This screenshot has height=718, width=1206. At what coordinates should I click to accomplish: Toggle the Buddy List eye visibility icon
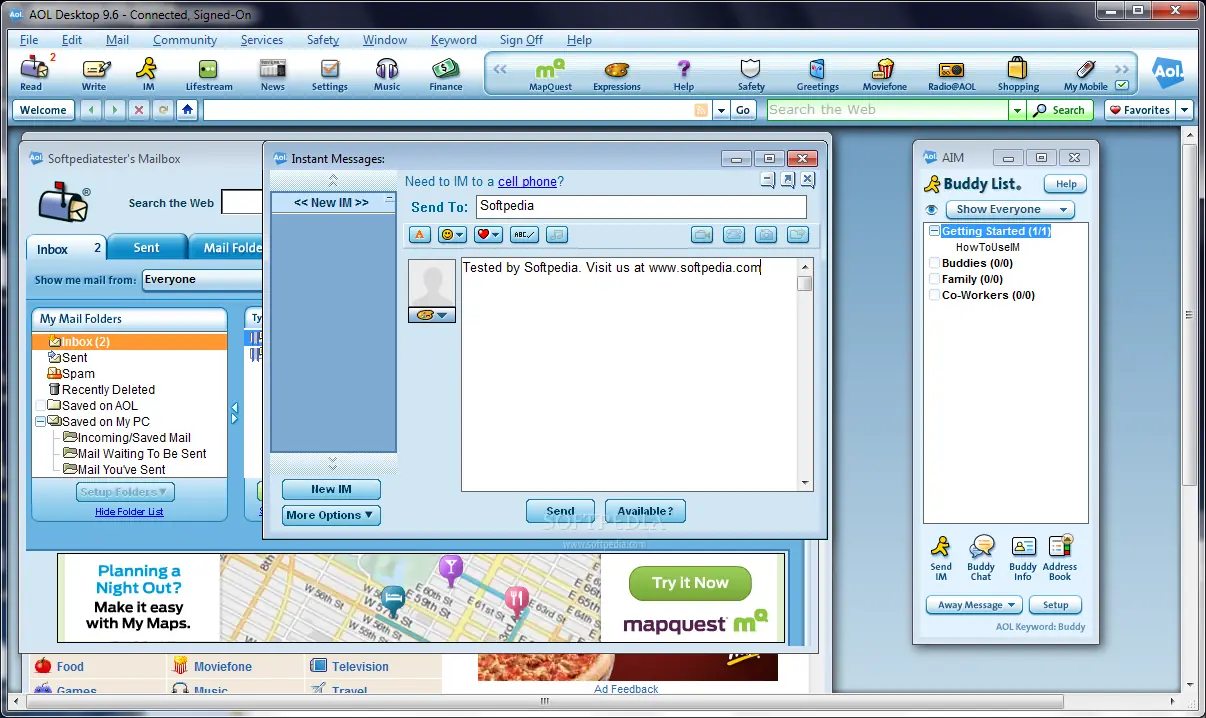pyautogui.click(x=931, y=210)
